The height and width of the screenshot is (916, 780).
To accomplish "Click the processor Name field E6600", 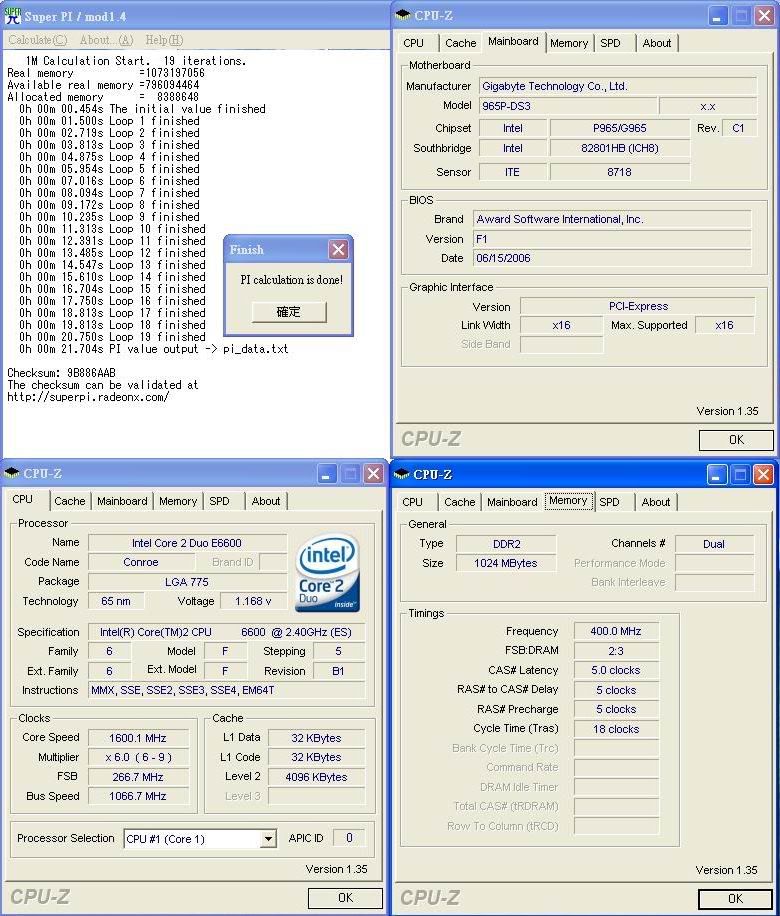I will [187, 543].
